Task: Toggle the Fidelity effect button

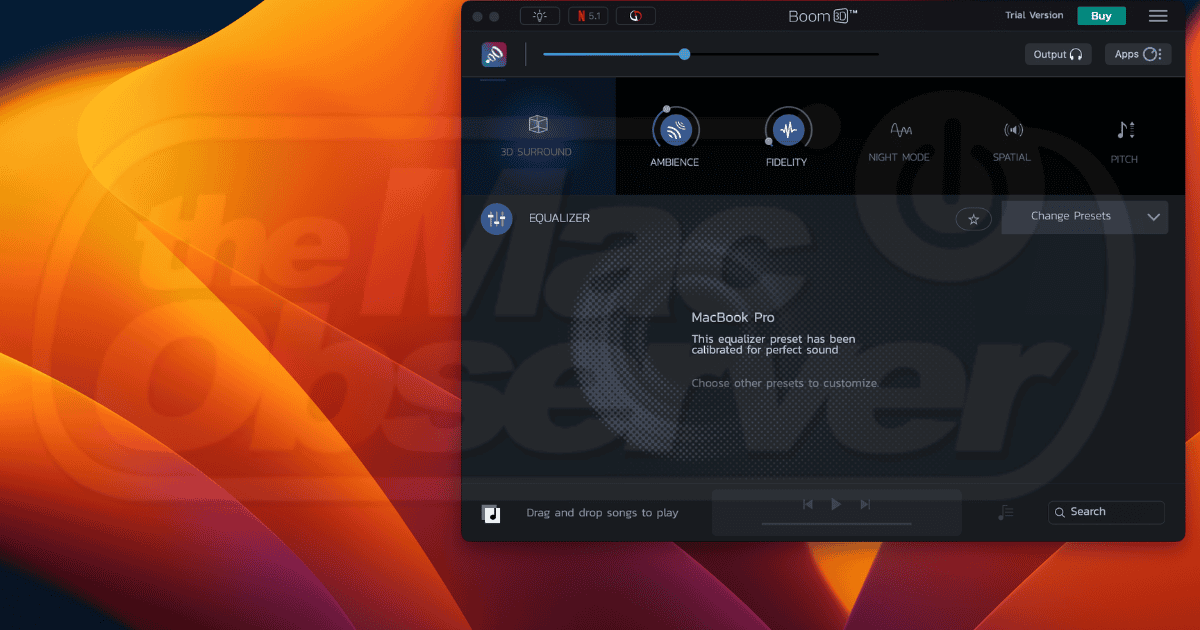Action: [788, 130]
